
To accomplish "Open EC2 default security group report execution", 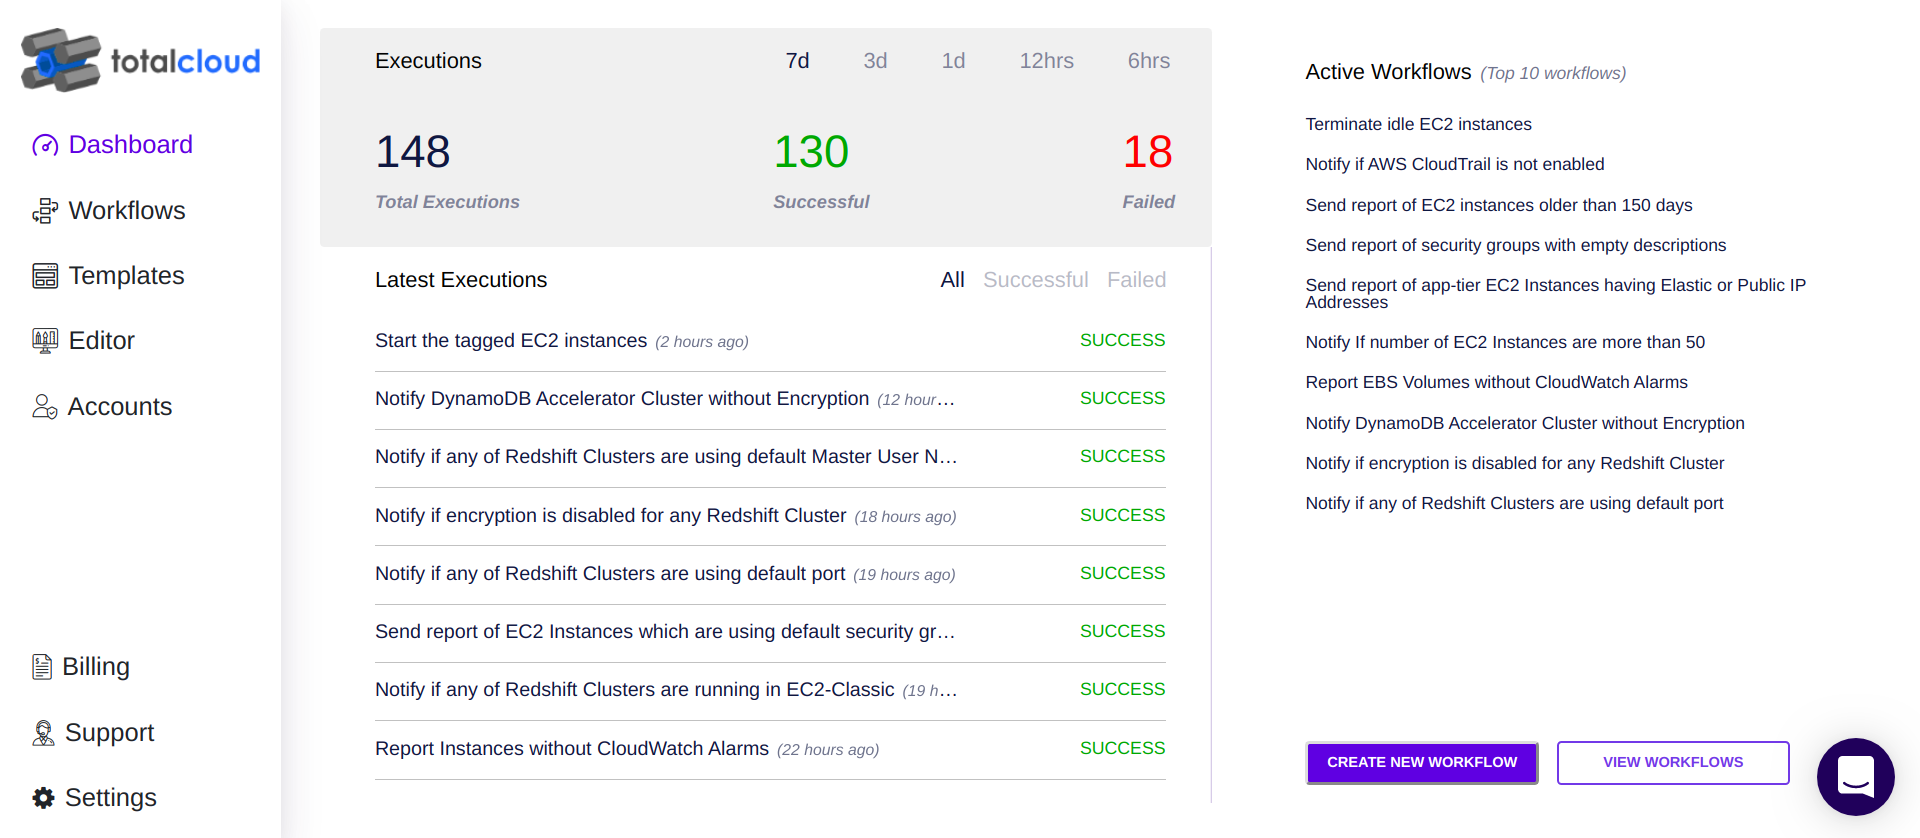I will pyautogui.click(x=770, y=632).
